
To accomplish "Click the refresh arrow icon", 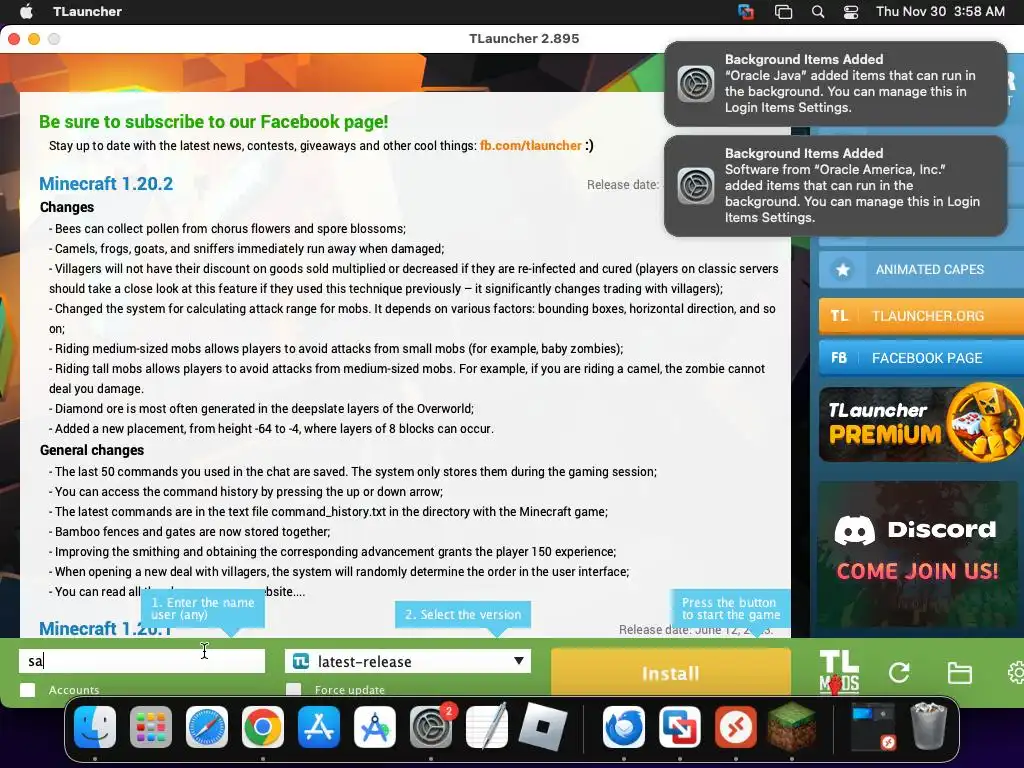I will (x=899, y=673).
